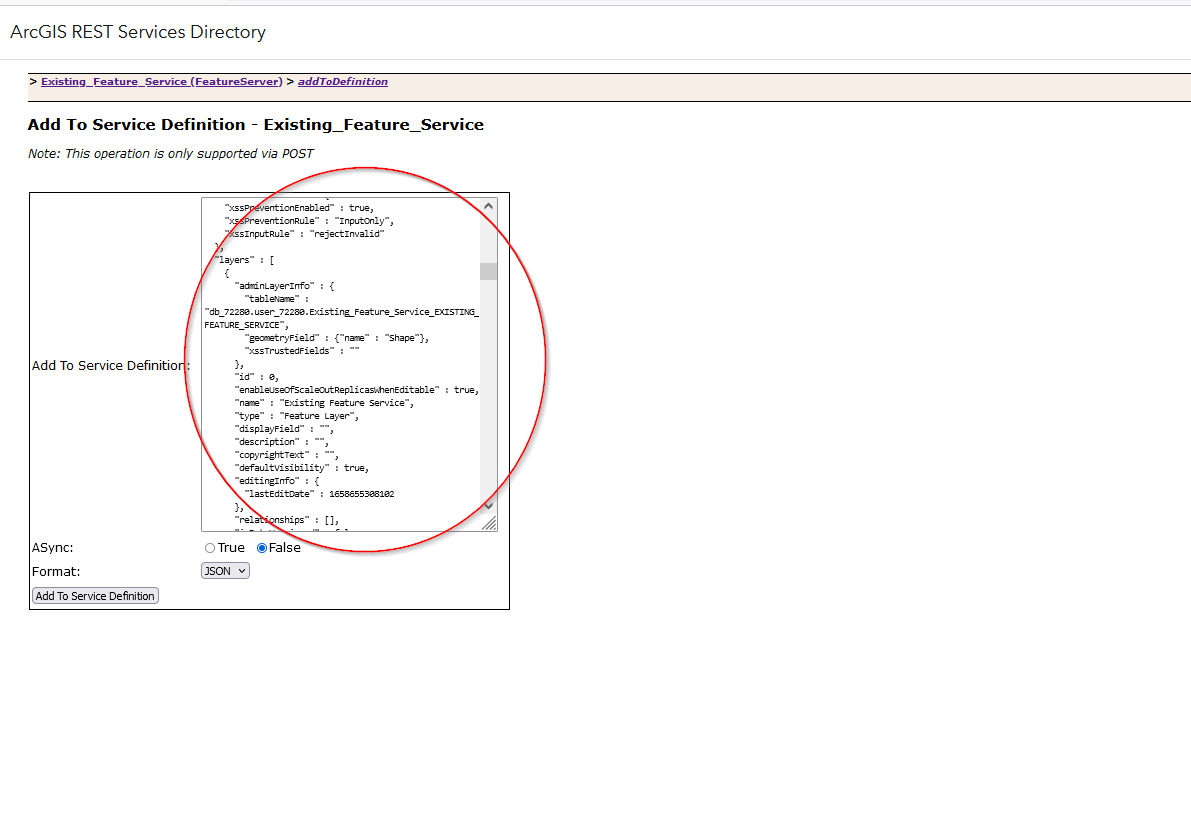Click the JSON value shown in Format selector
This screenshot has height=834, width=1191.
(217, 570)
